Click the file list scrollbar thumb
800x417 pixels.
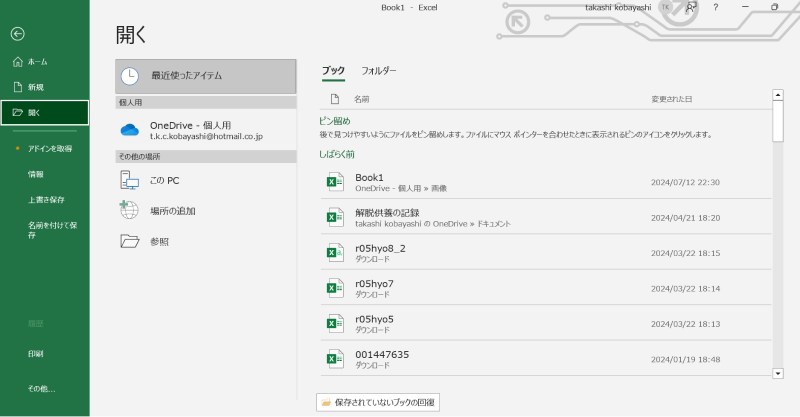[x=778, y=121]
